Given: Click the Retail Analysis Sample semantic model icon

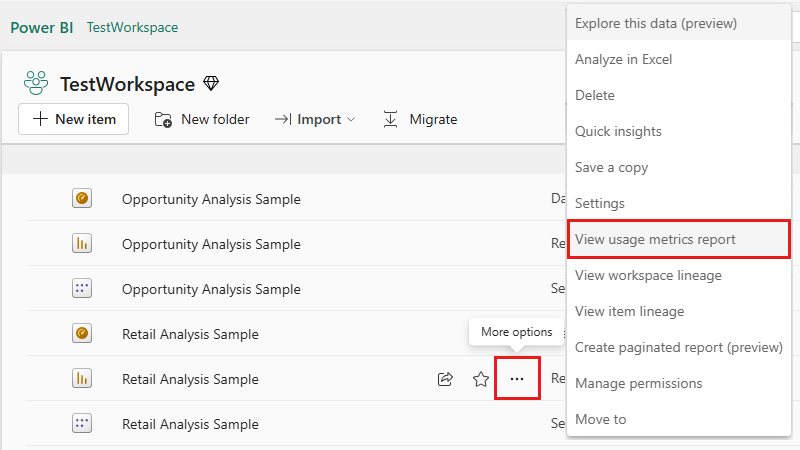Looking at the screenshot, I should (82, 424).
